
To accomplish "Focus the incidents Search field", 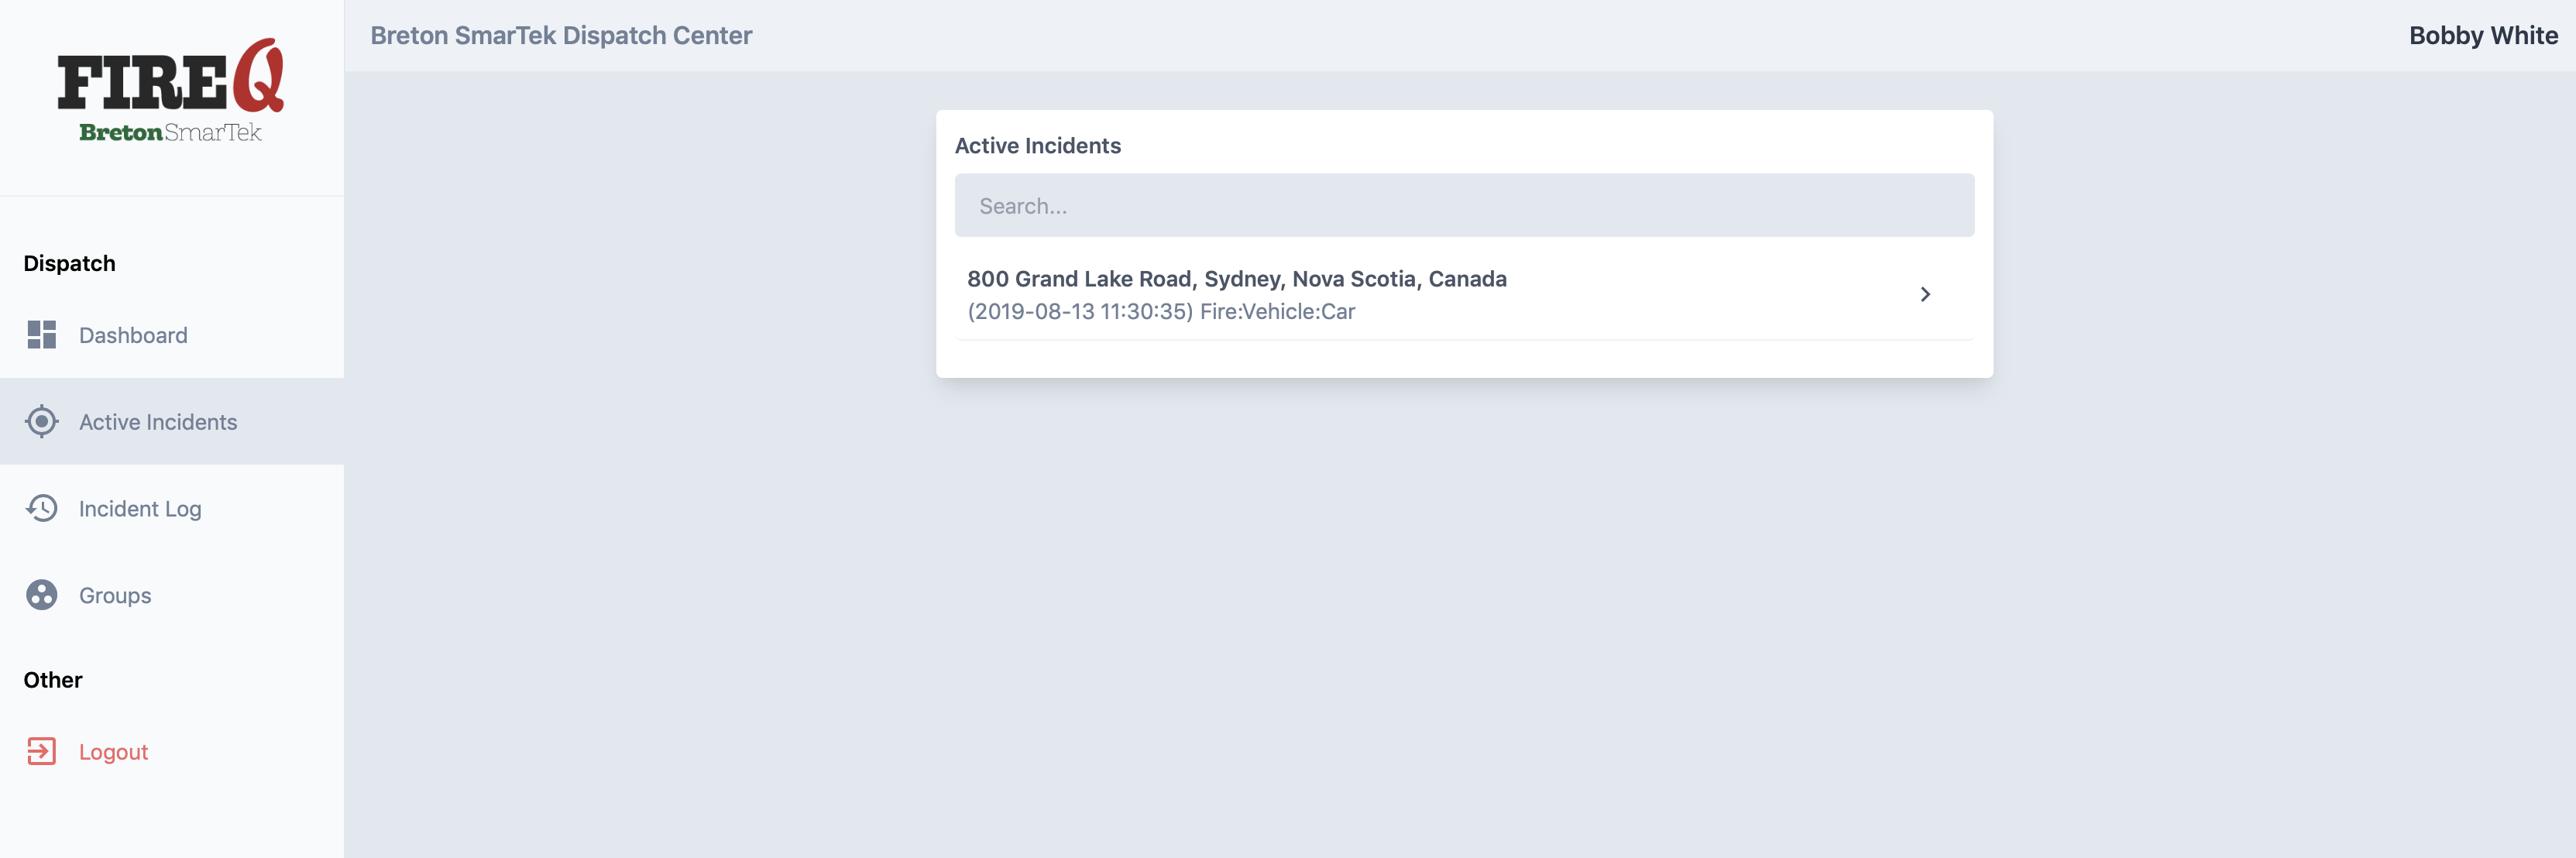I will coord(1464,206).
